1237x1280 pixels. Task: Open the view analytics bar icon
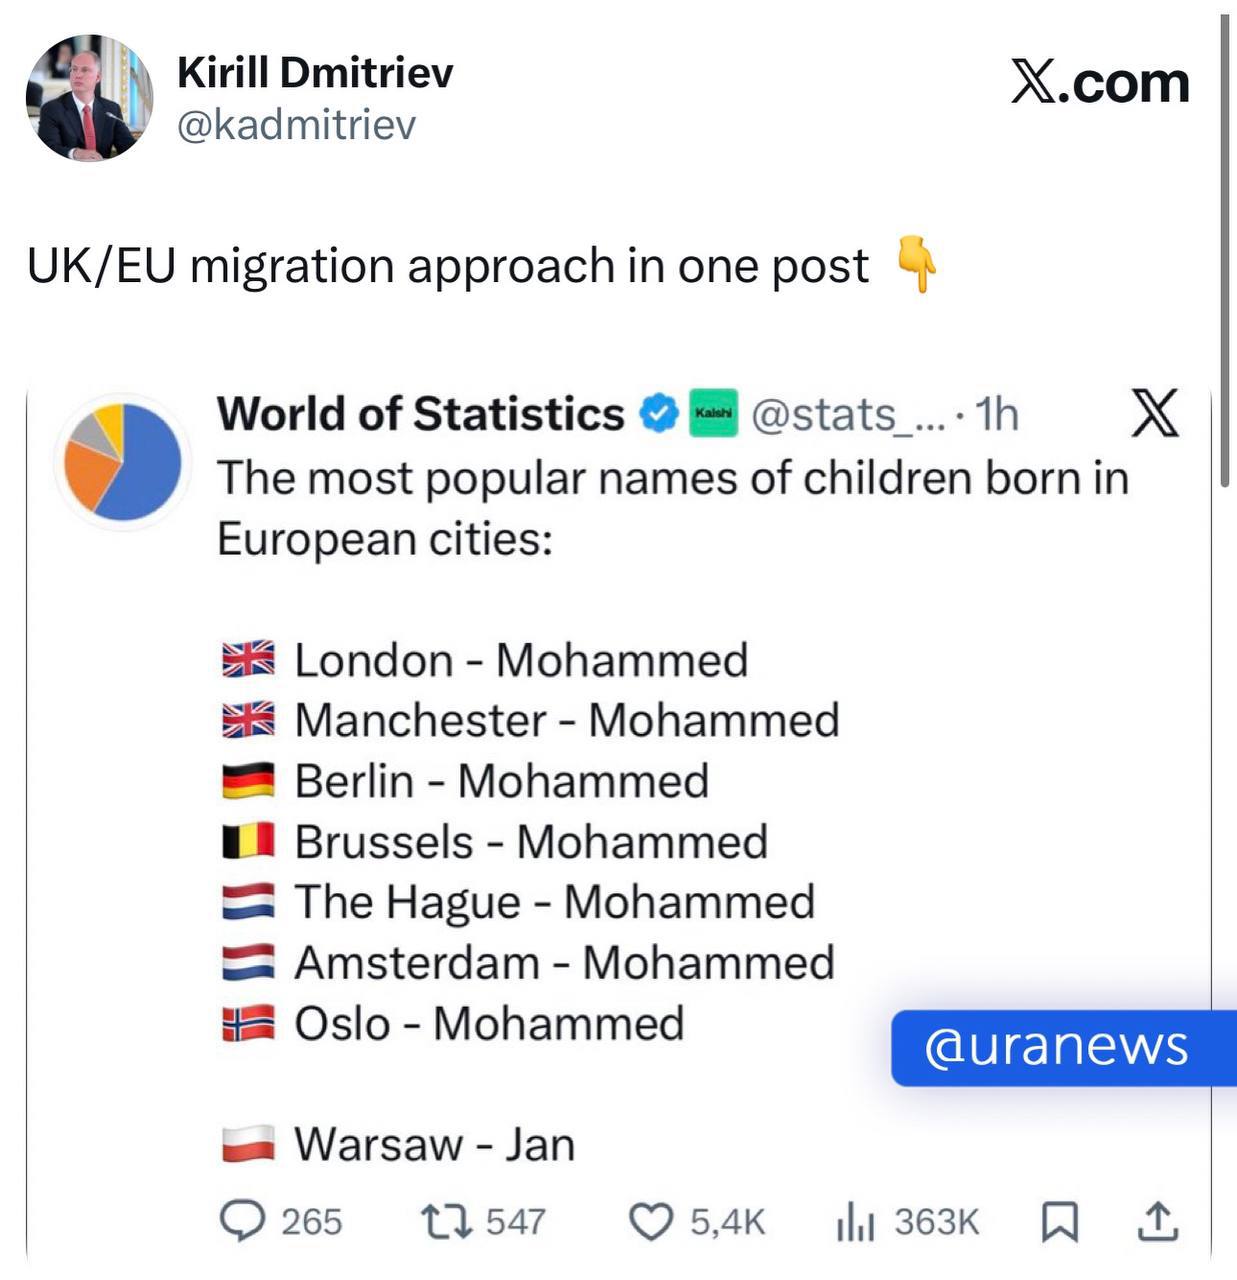pos(856,1222)
